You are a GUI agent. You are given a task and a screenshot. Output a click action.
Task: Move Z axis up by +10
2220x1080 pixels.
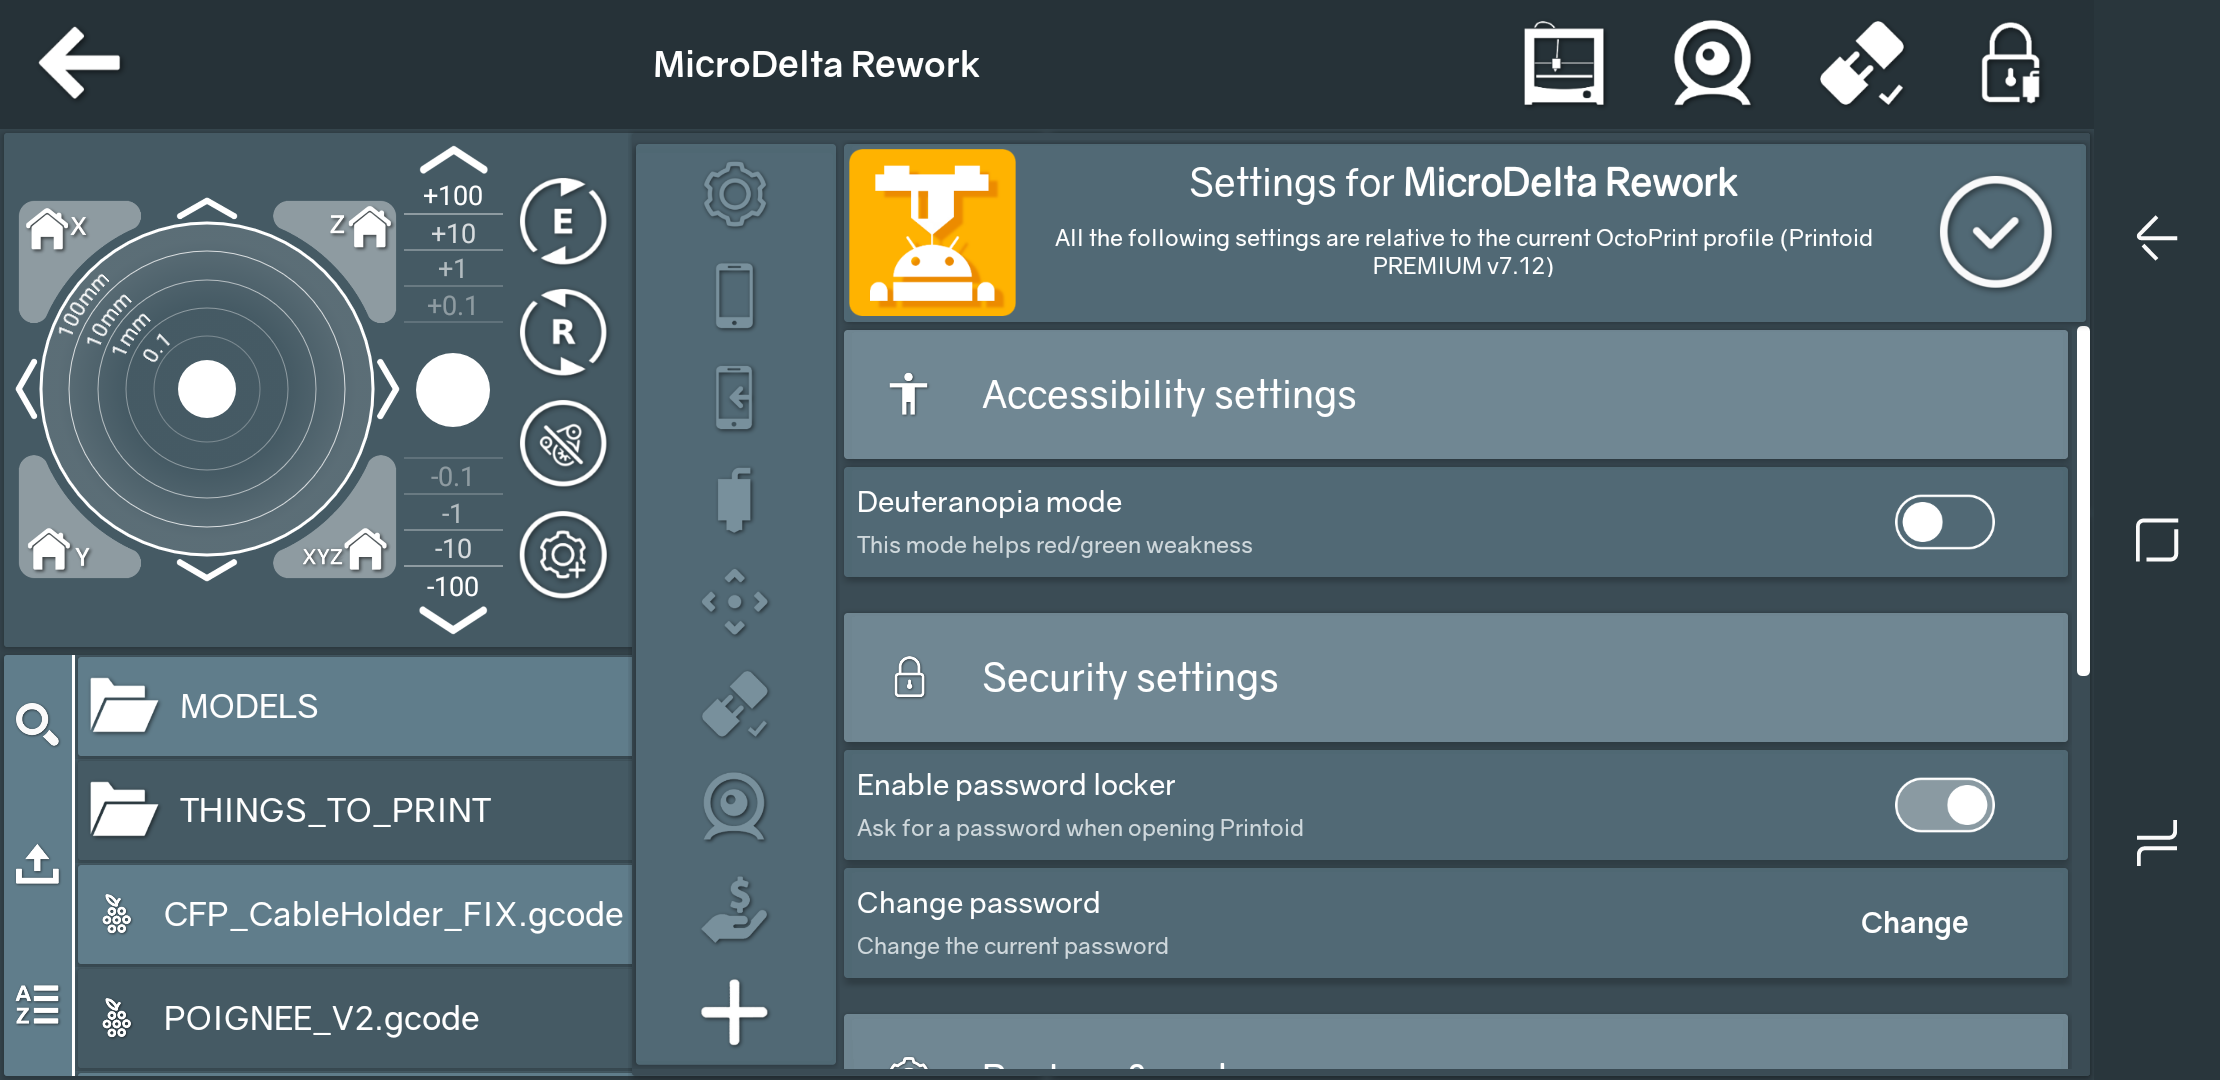(x=453, y=233)
